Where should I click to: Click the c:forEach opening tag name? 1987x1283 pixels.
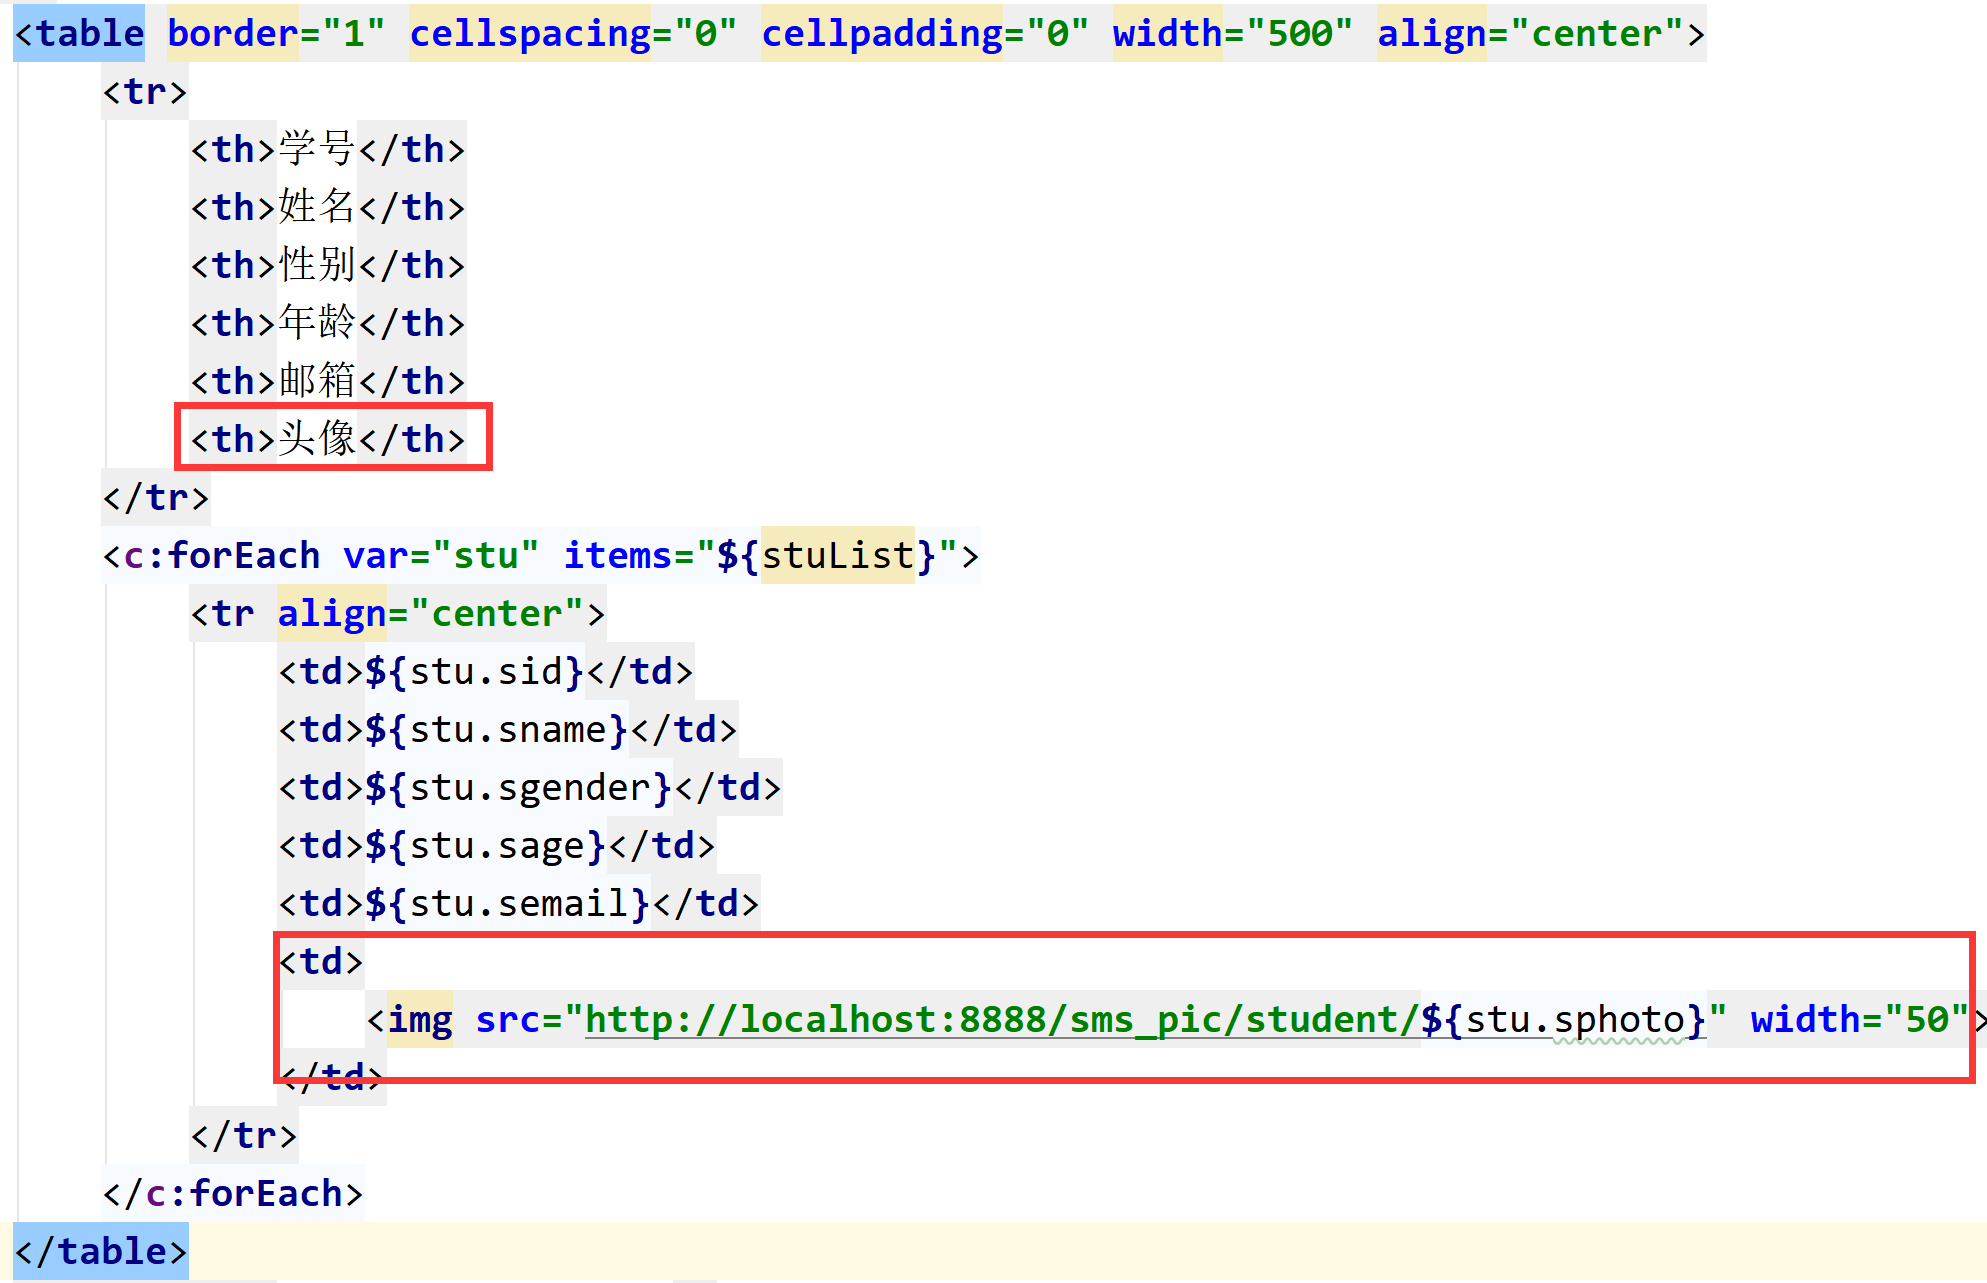point(222,555)
